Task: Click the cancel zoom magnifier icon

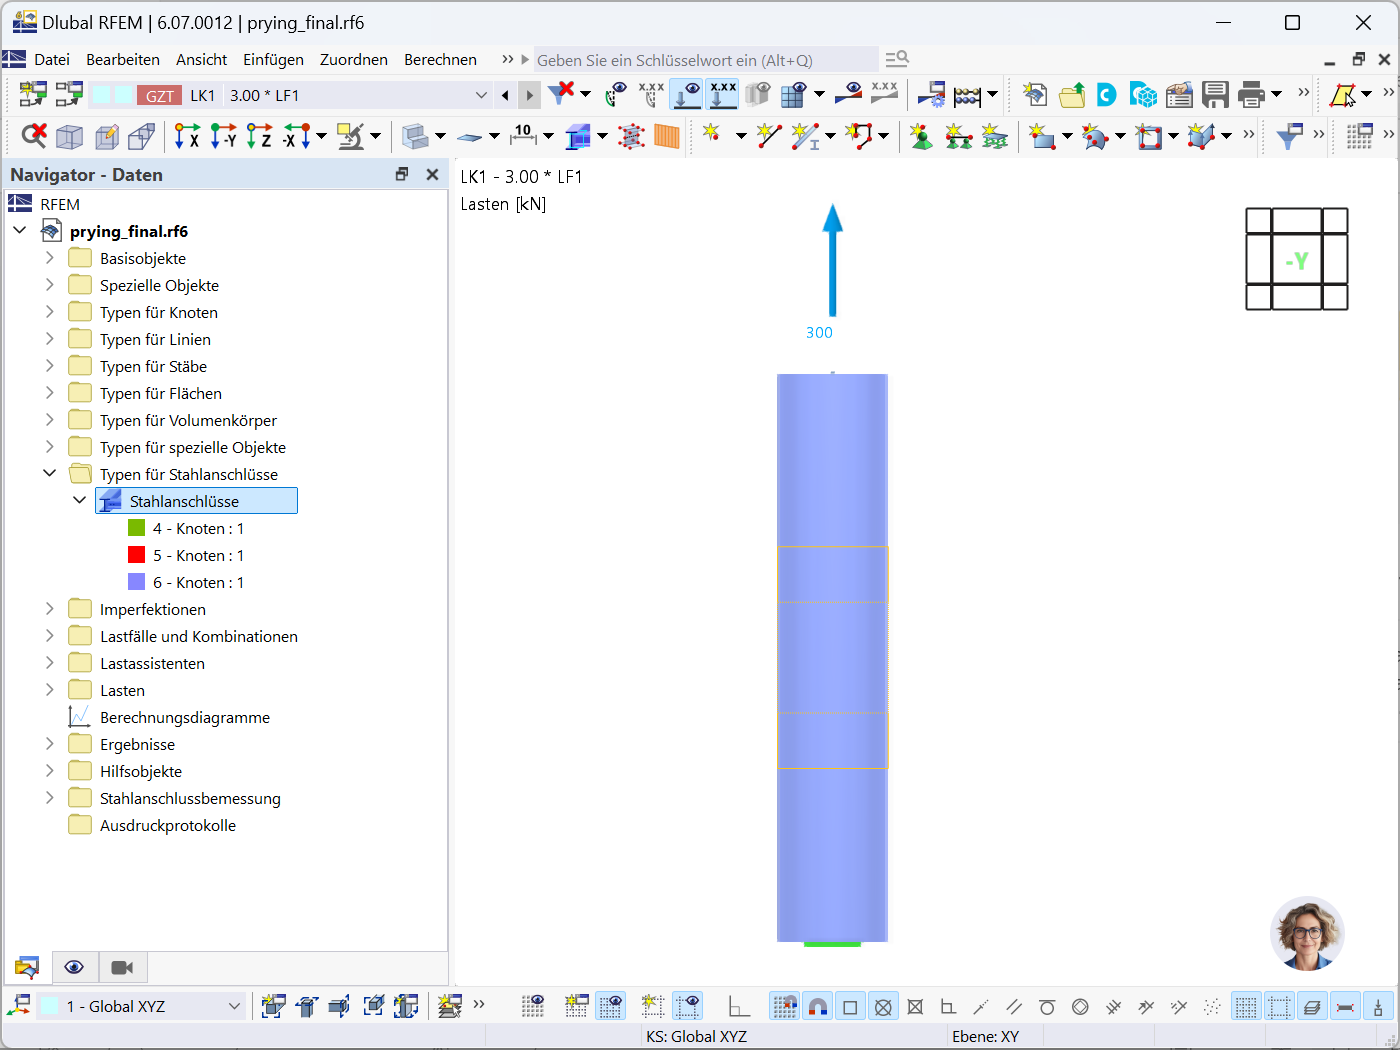Action: (x=34, y=136)
